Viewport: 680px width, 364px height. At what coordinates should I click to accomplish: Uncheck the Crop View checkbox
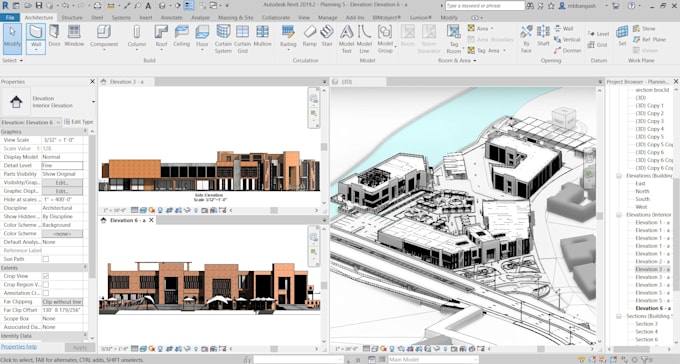[46, 276]
